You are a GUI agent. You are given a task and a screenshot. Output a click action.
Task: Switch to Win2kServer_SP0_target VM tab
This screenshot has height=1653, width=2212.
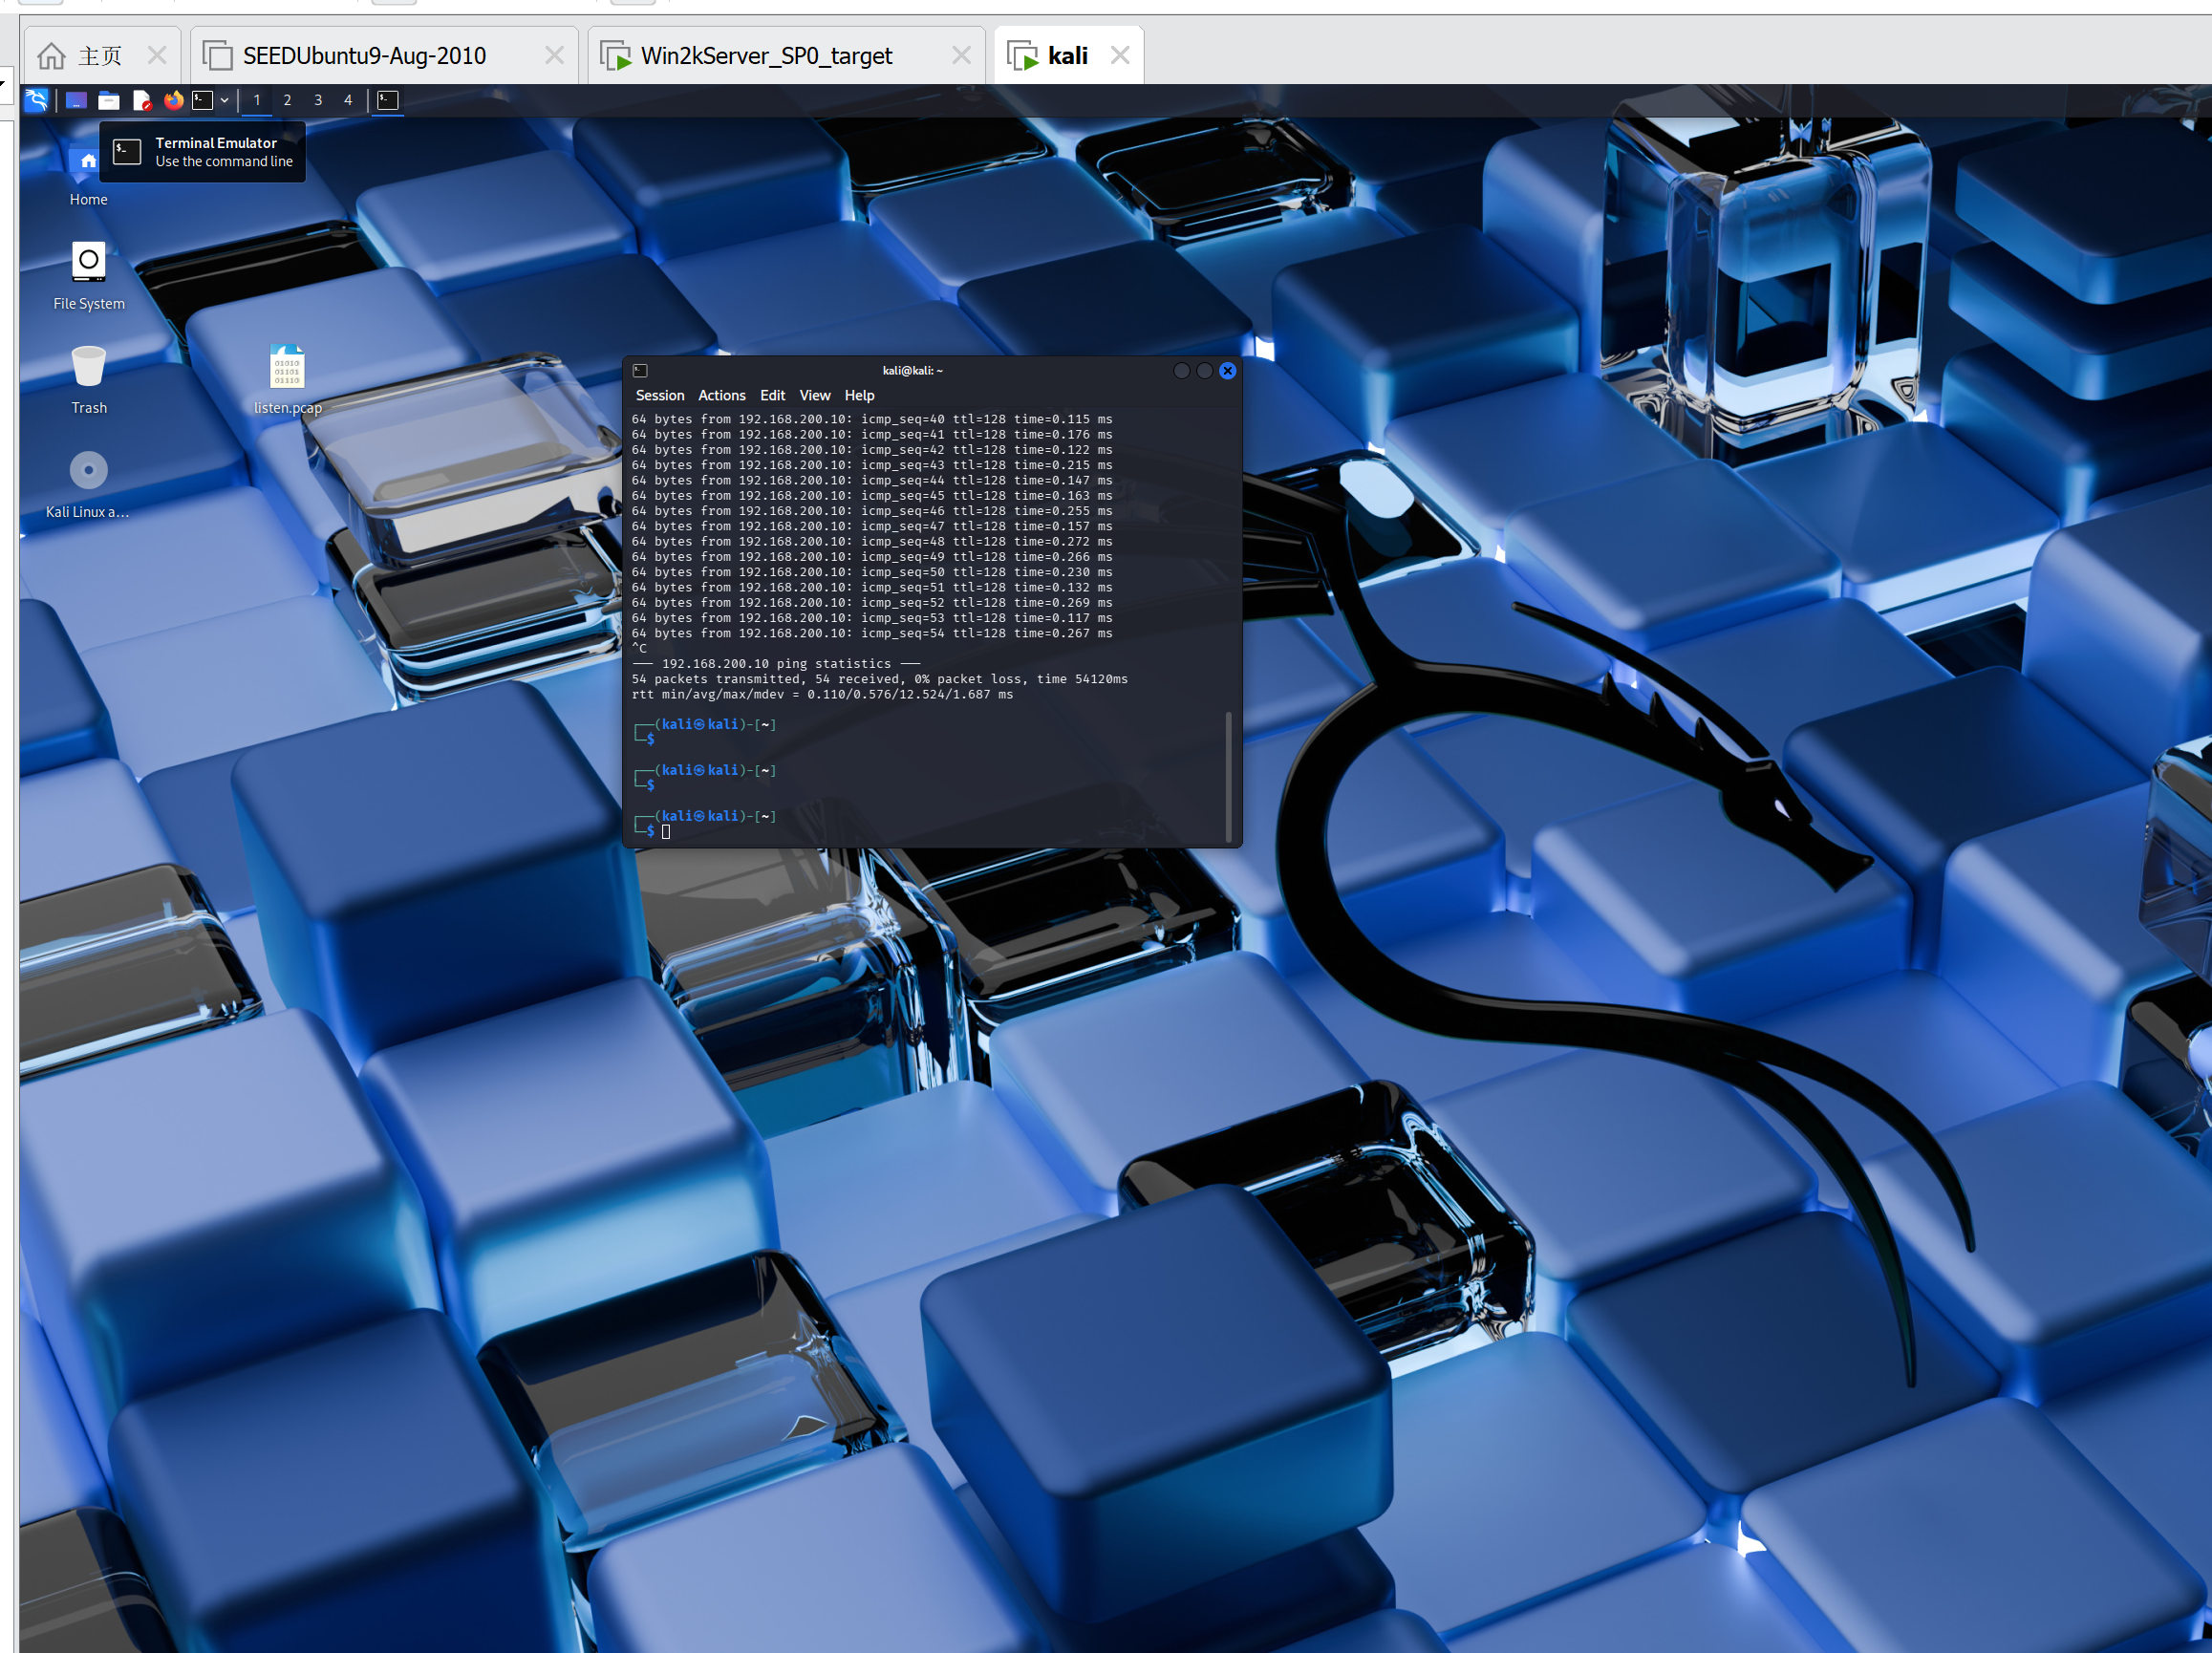click(766, 56)
